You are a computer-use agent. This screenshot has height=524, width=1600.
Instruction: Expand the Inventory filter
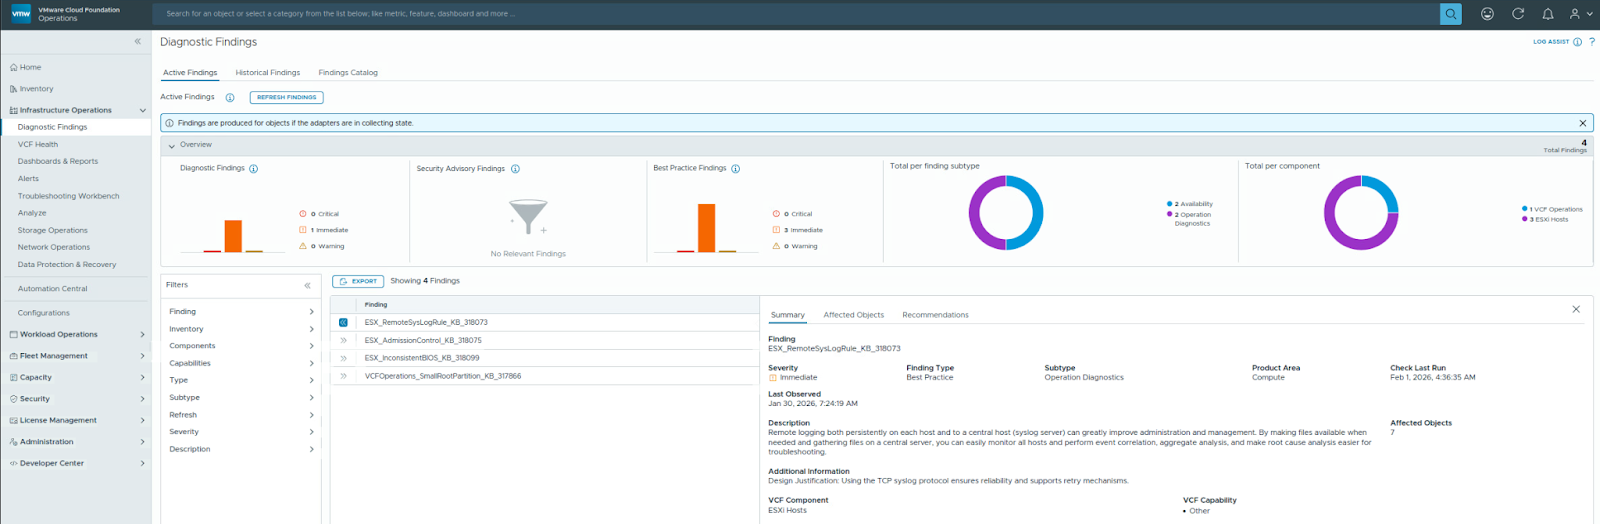[312, 329]
